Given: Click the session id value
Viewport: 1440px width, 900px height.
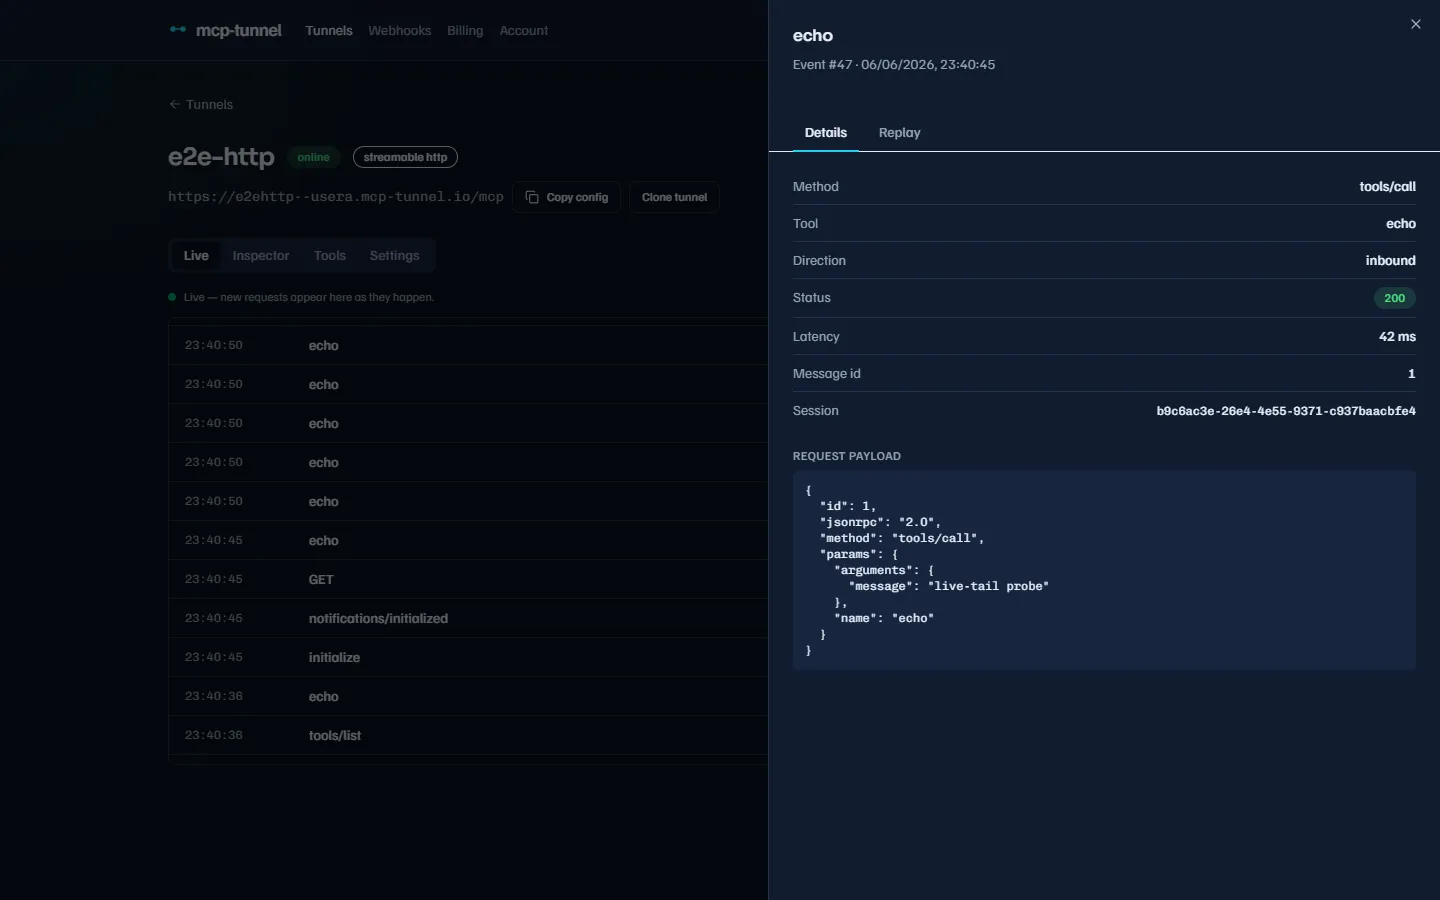Looking at the screenshot, I should pos(1286,411).
